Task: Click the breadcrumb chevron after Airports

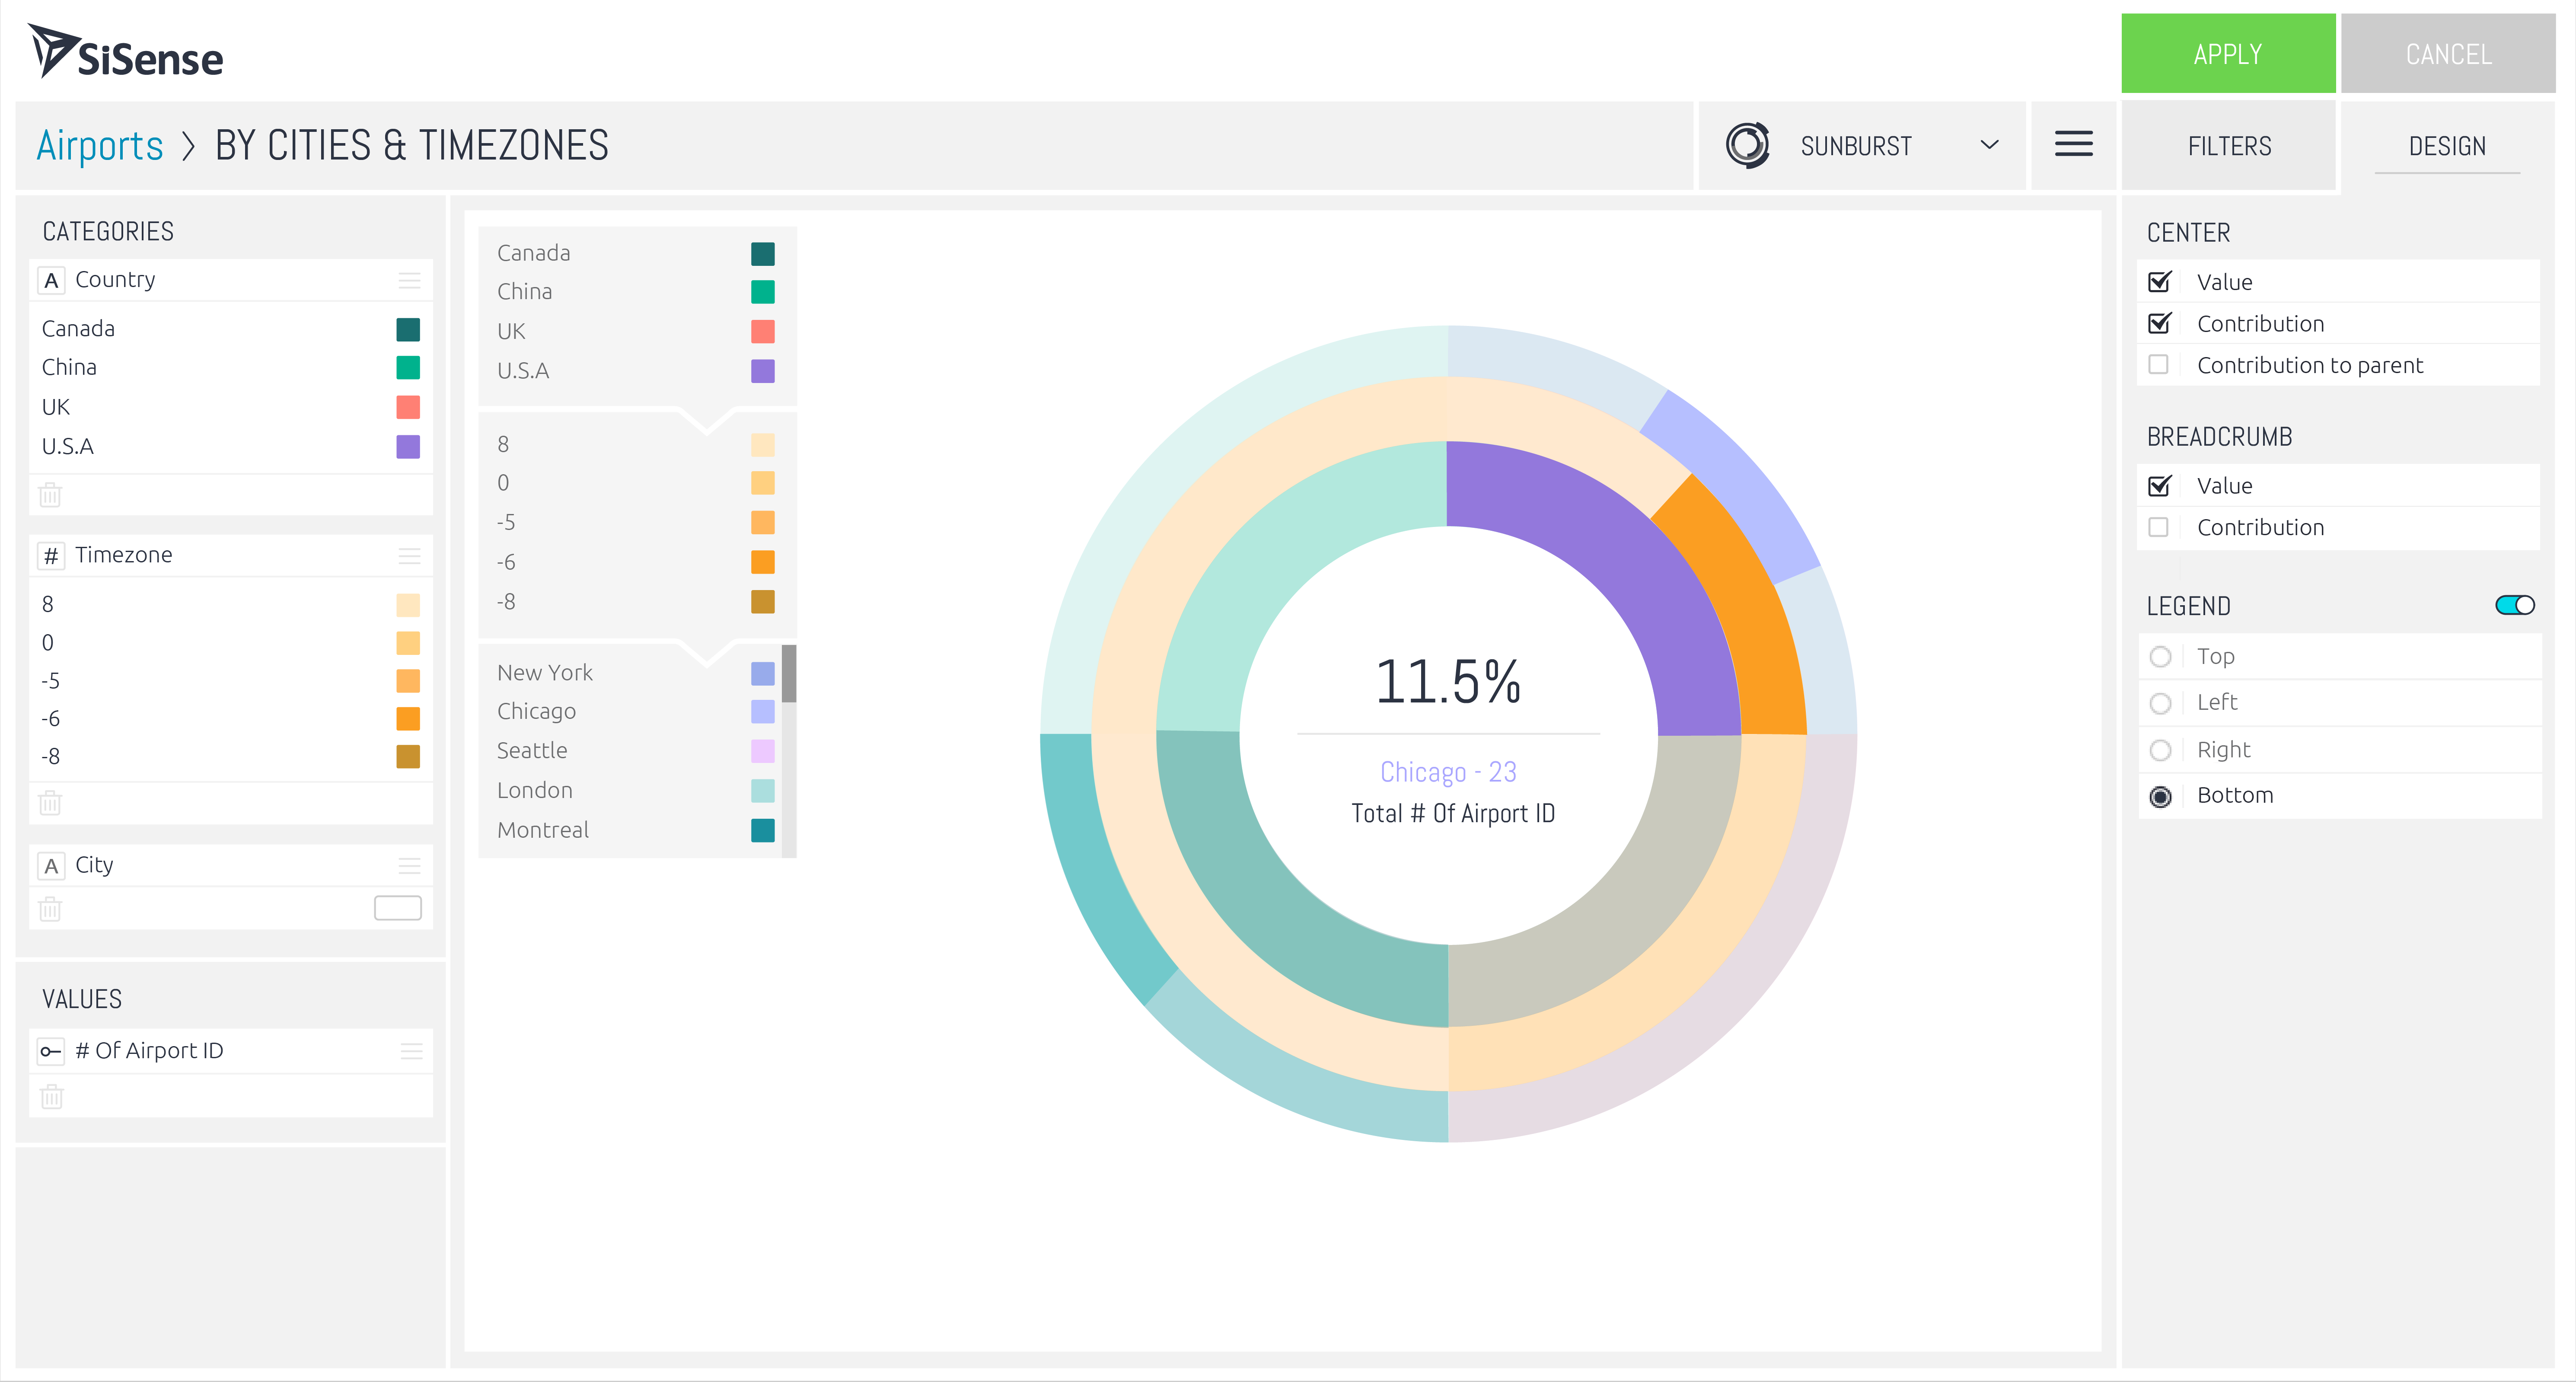Action: tap(188, 146)
